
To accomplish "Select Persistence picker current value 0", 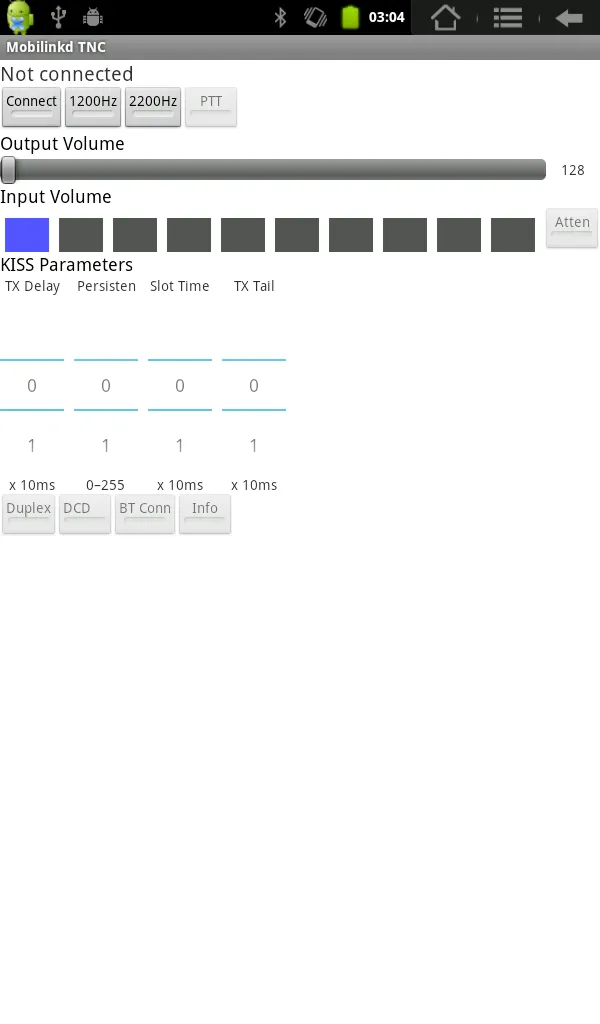I will 106,385.
